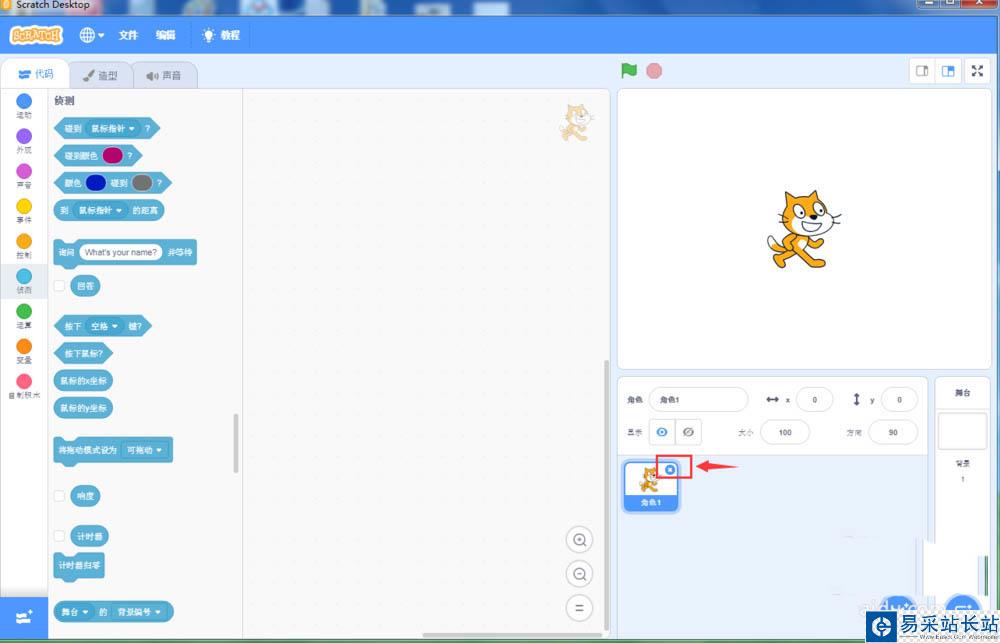Click the 鼠标的x坐标 reporter block
Image resolution: width=1000 pixels, height=643 pixels.
coord(84,381)
